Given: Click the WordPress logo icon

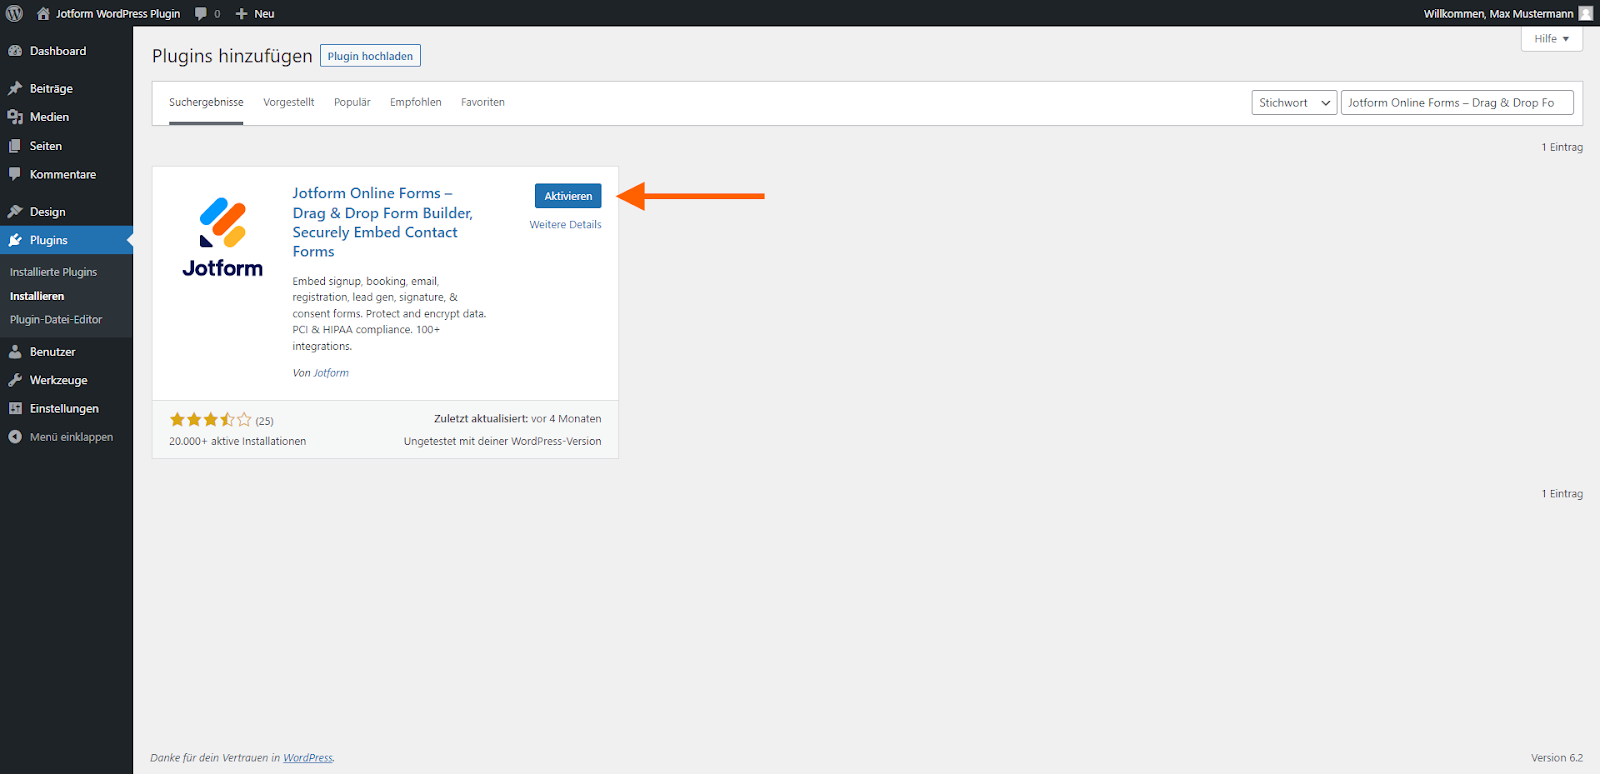Looking at the screenshot, I should point(15,13).
